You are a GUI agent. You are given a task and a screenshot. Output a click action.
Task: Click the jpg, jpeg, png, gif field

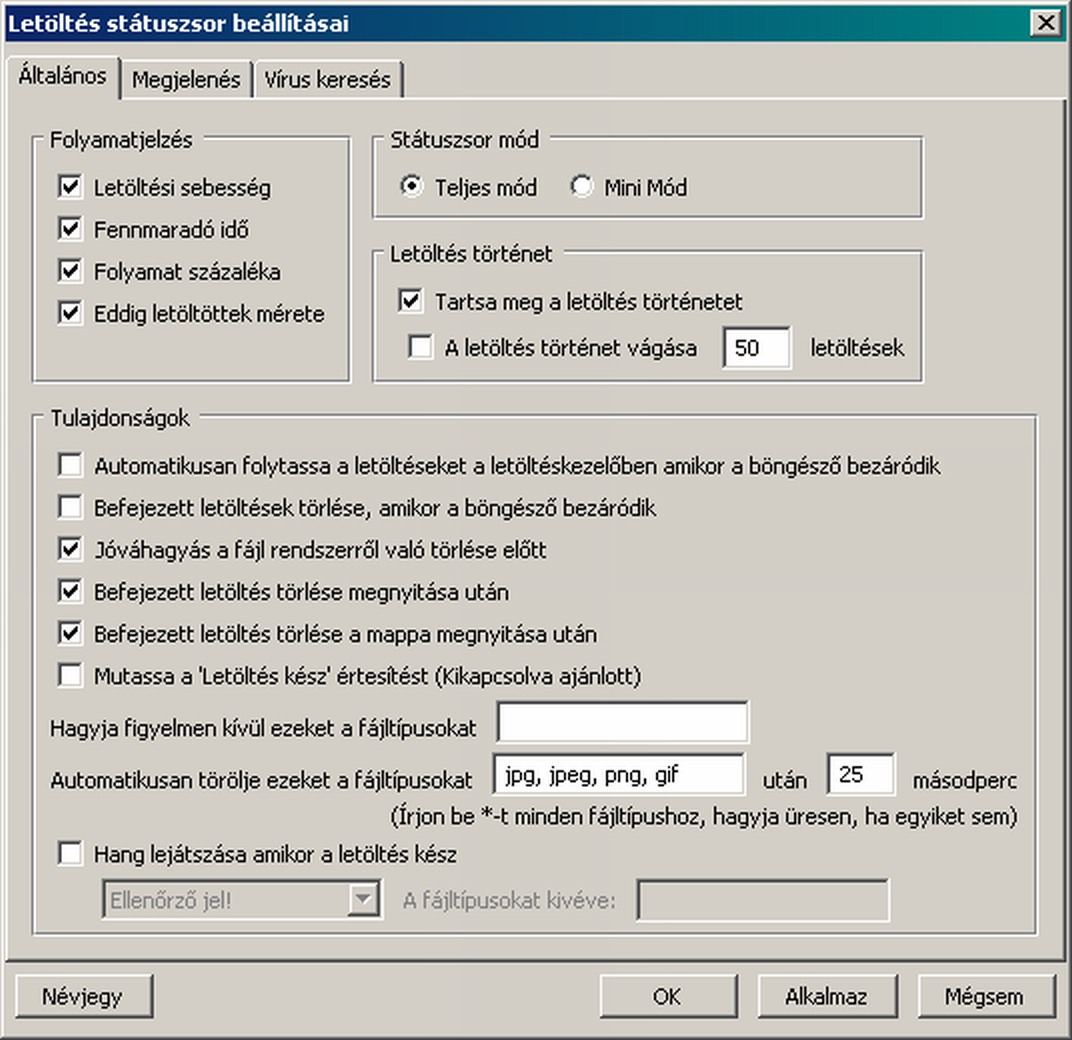pos(619,774)
